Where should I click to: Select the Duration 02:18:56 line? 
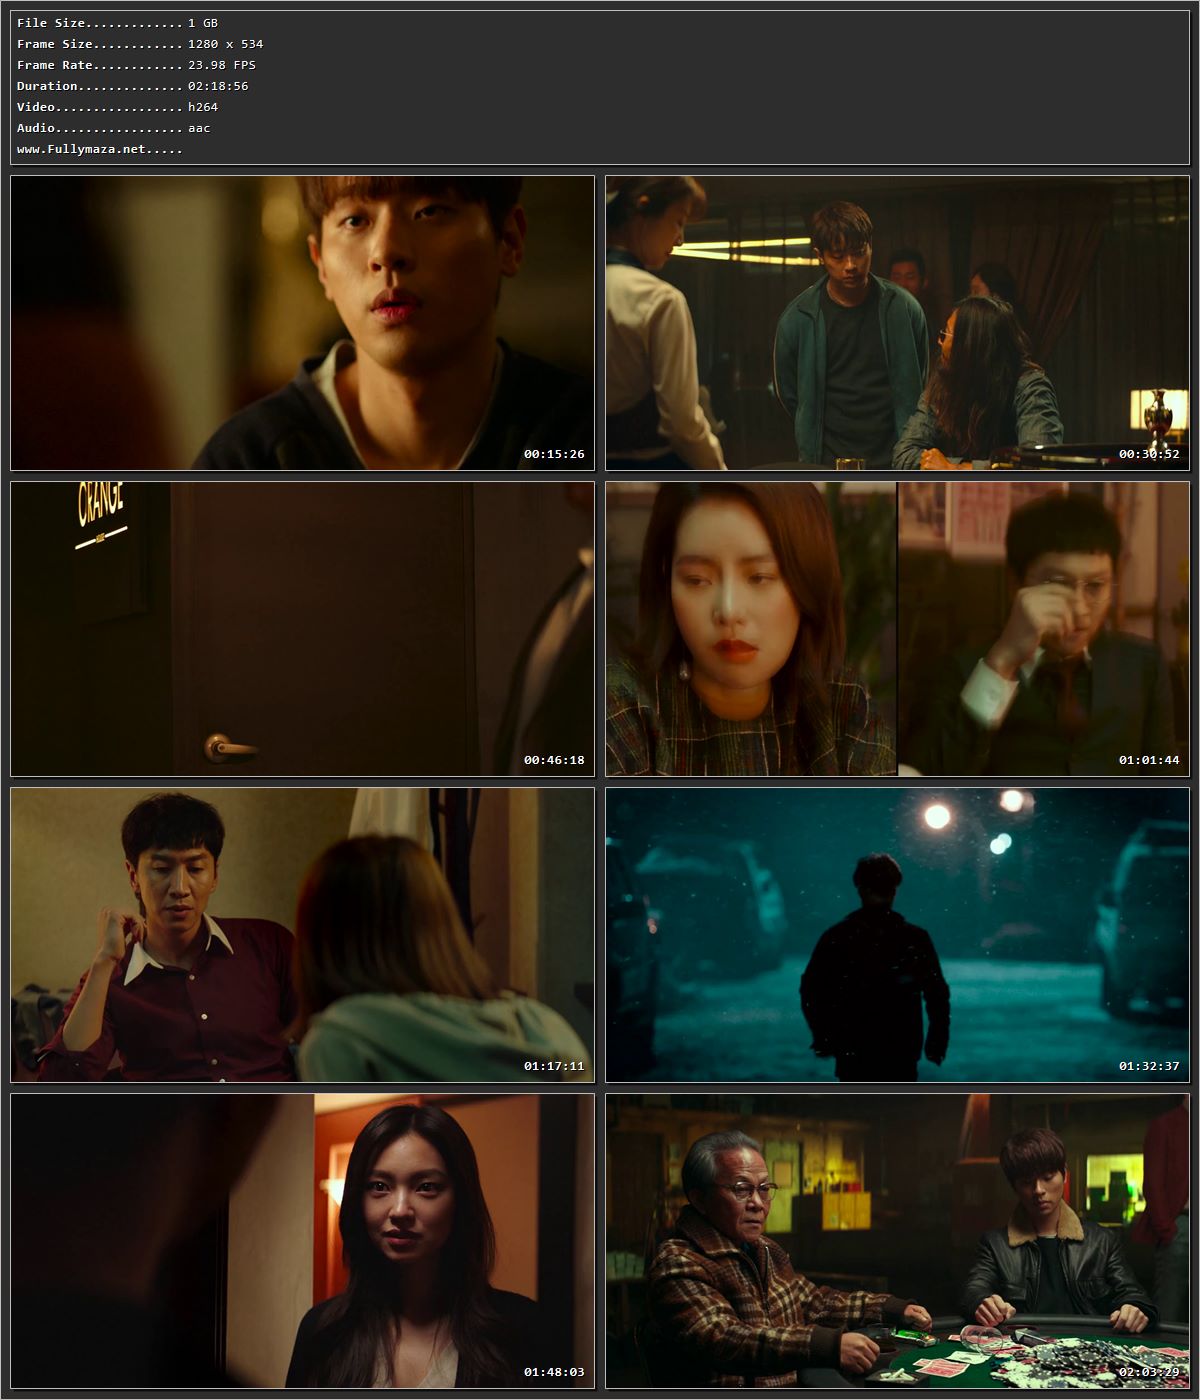click(132, 86)
